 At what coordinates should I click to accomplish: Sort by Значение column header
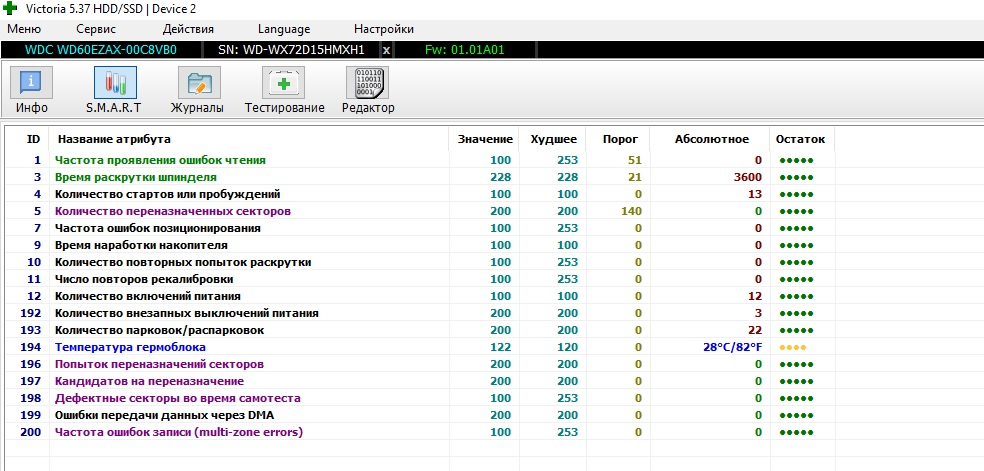(485, 139)
